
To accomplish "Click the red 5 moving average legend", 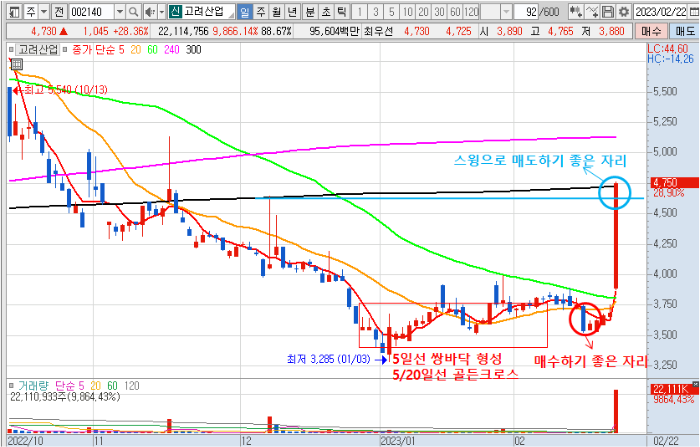I will tap(121, 50).
